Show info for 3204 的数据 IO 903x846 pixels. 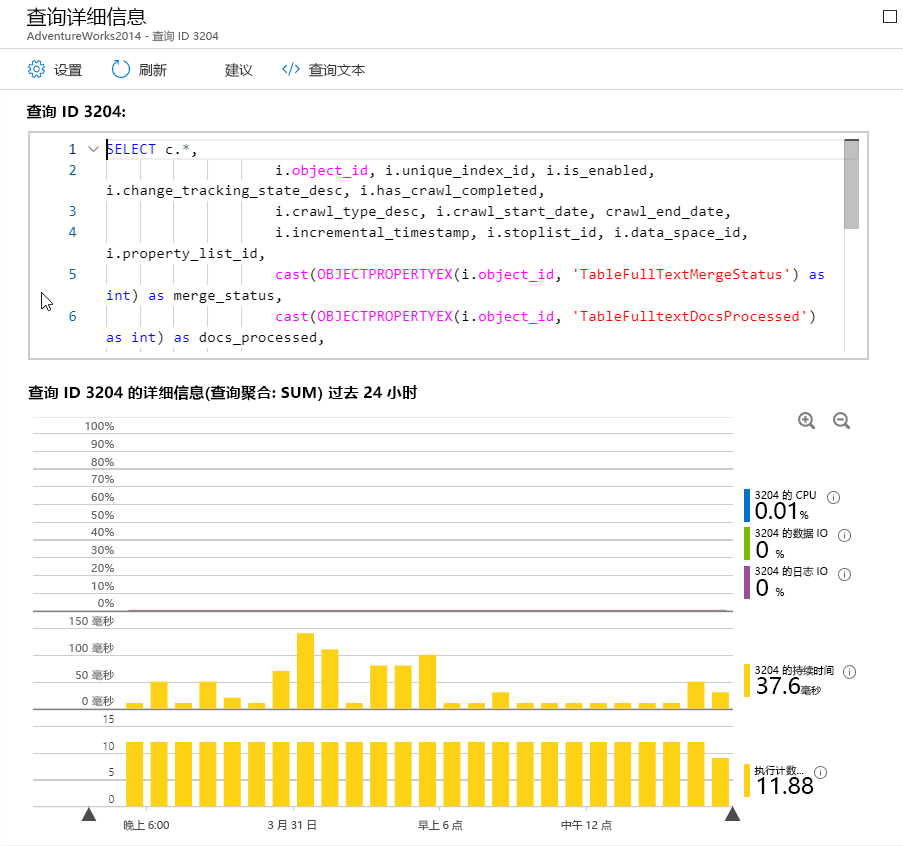[844, 536]
